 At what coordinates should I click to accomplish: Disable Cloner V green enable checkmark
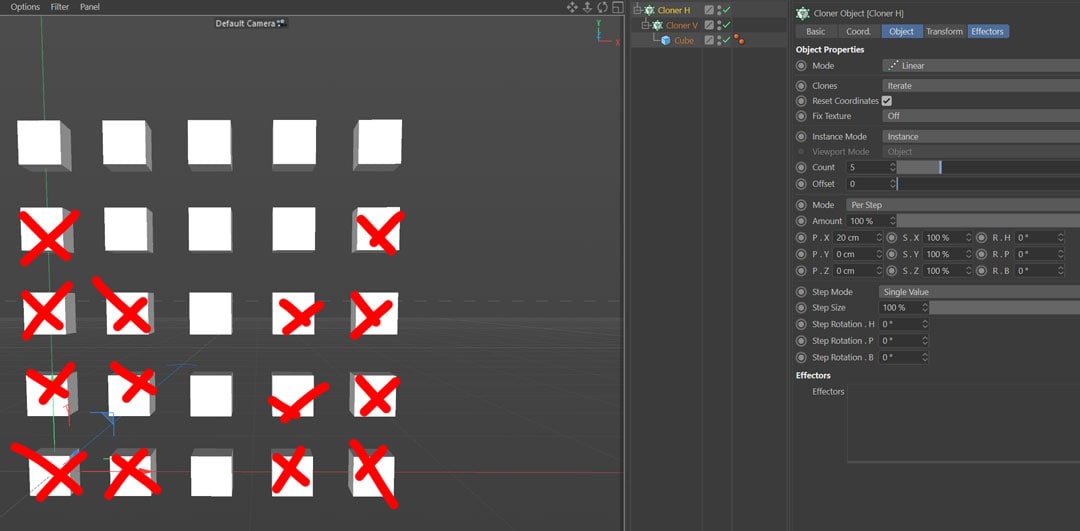(726, 25)
